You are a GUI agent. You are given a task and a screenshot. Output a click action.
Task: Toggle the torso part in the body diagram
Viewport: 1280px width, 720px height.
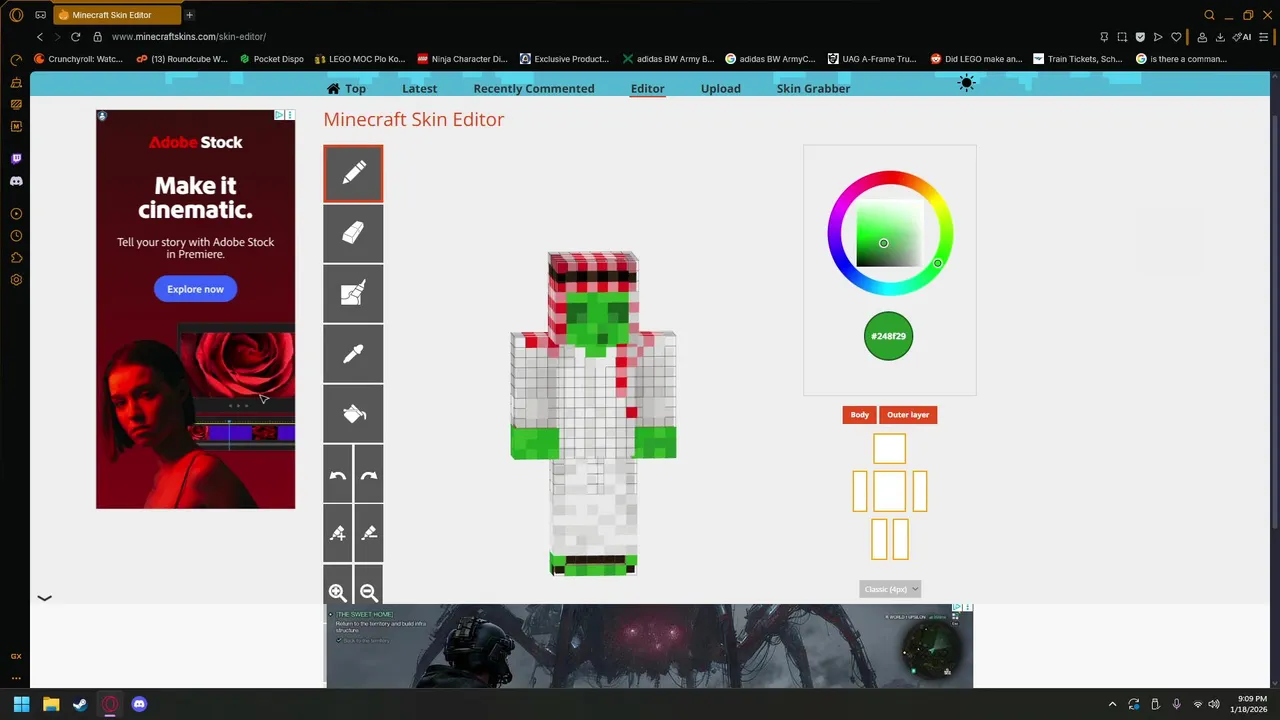click(x=889, y=491)
